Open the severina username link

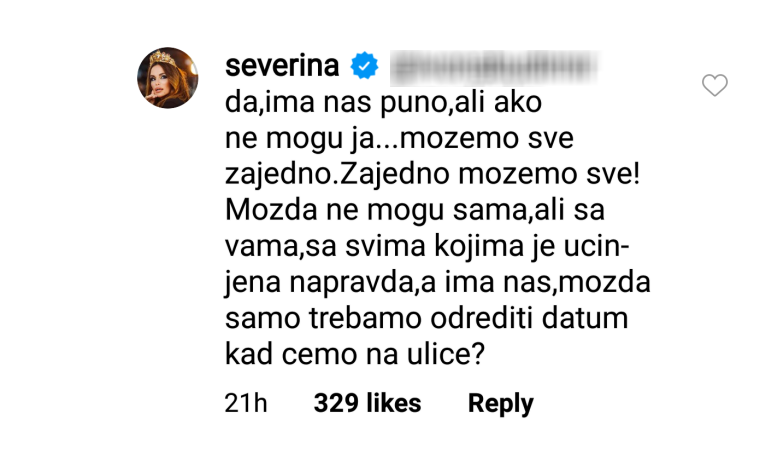[284, 68]
